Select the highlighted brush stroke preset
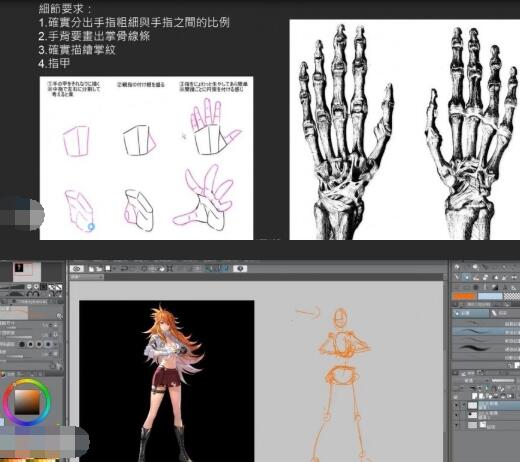This screenshot has height=462, width=520. (x=485, y=331)
